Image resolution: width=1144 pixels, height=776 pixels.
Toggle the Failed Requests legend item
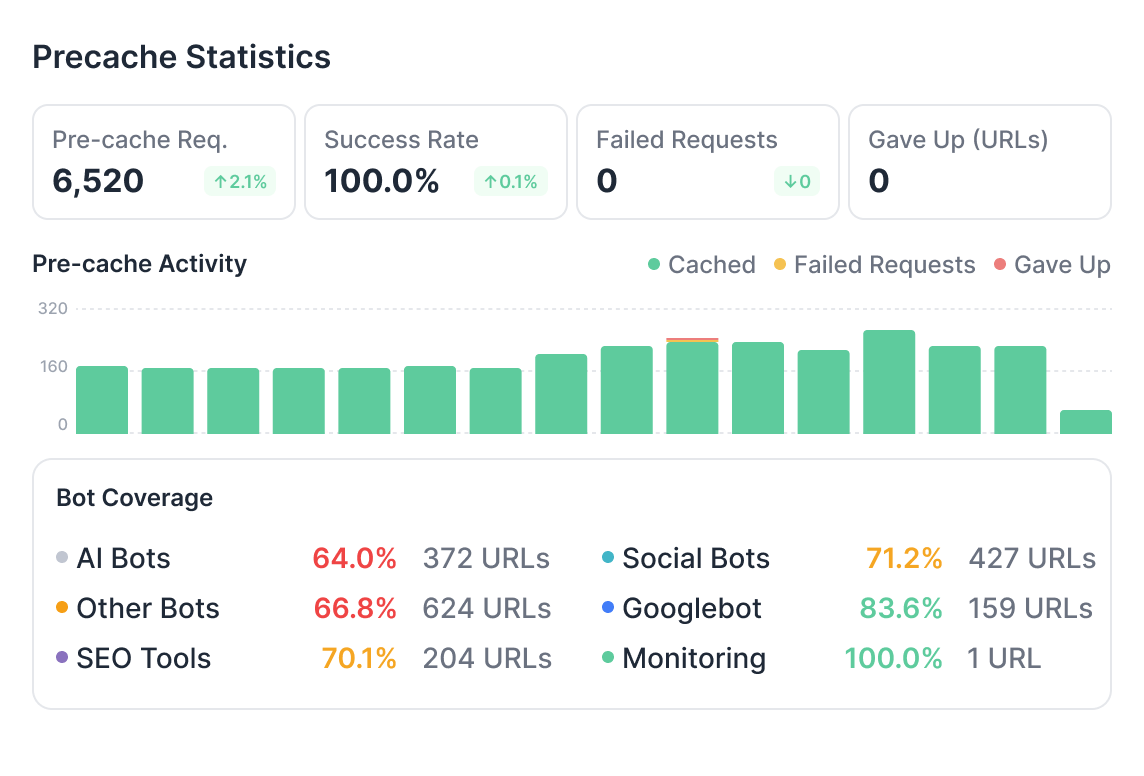click(x=875, y=265)
